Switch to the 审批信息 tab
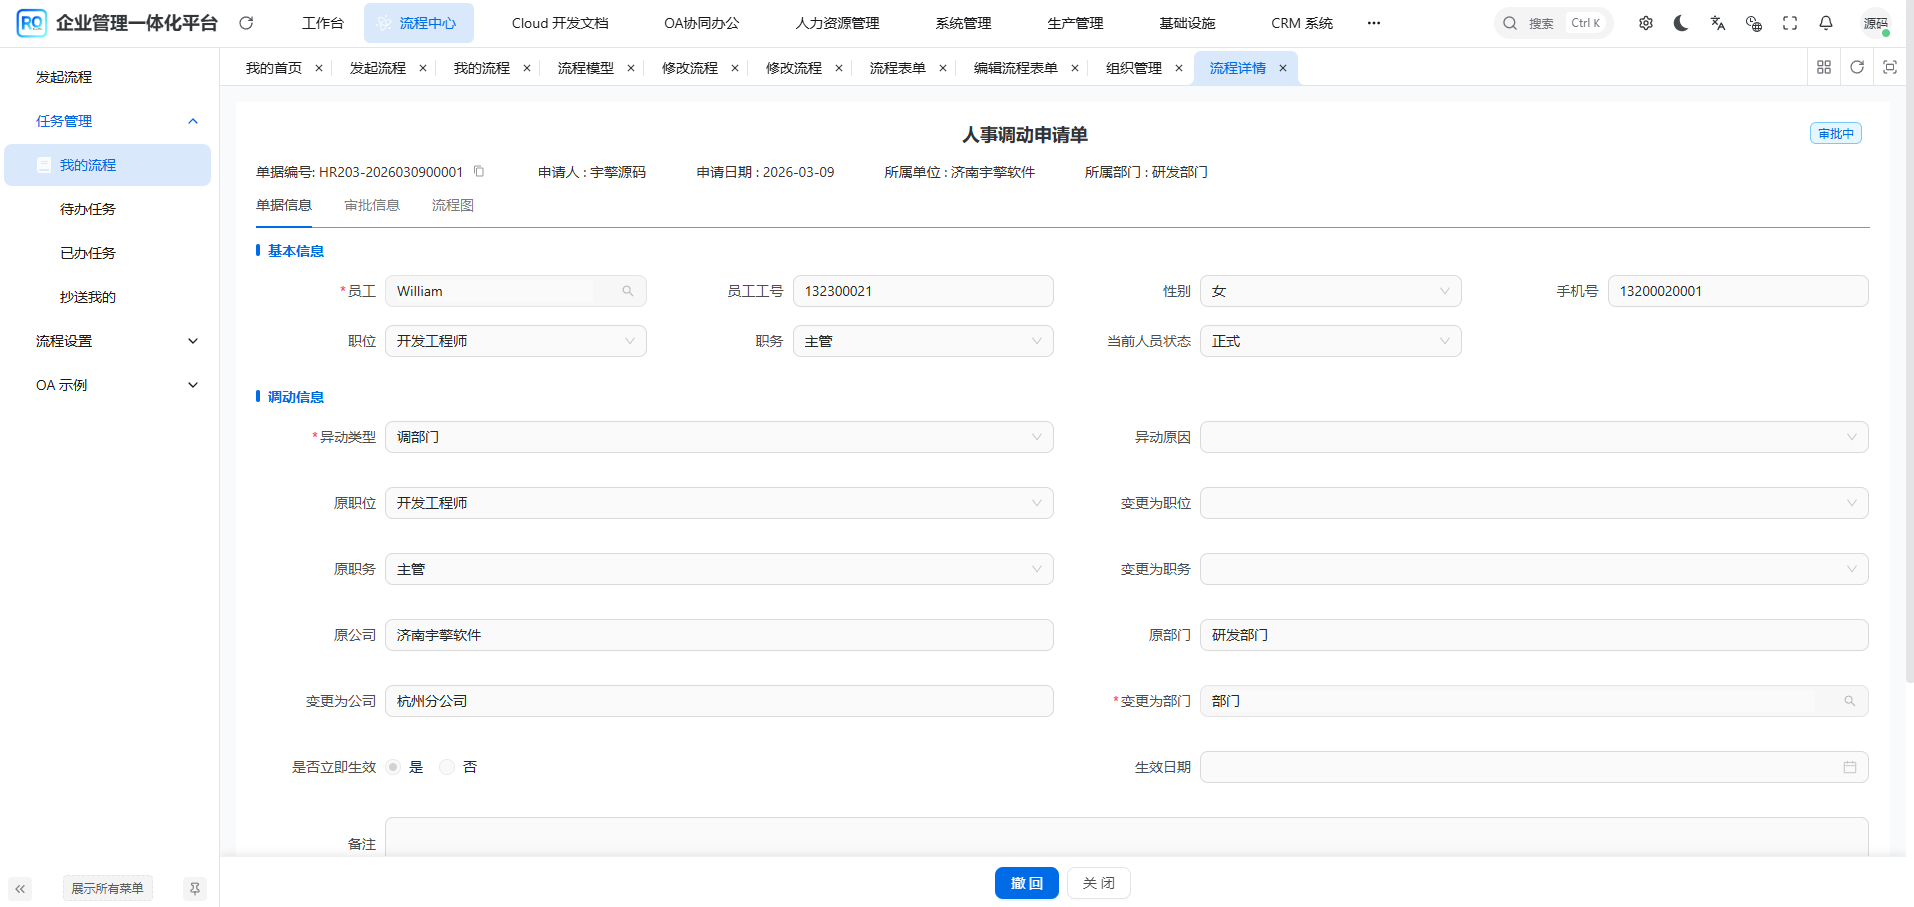Image resolution: width=1914 pixels, height=907 pixels. (x=371, y=205)
